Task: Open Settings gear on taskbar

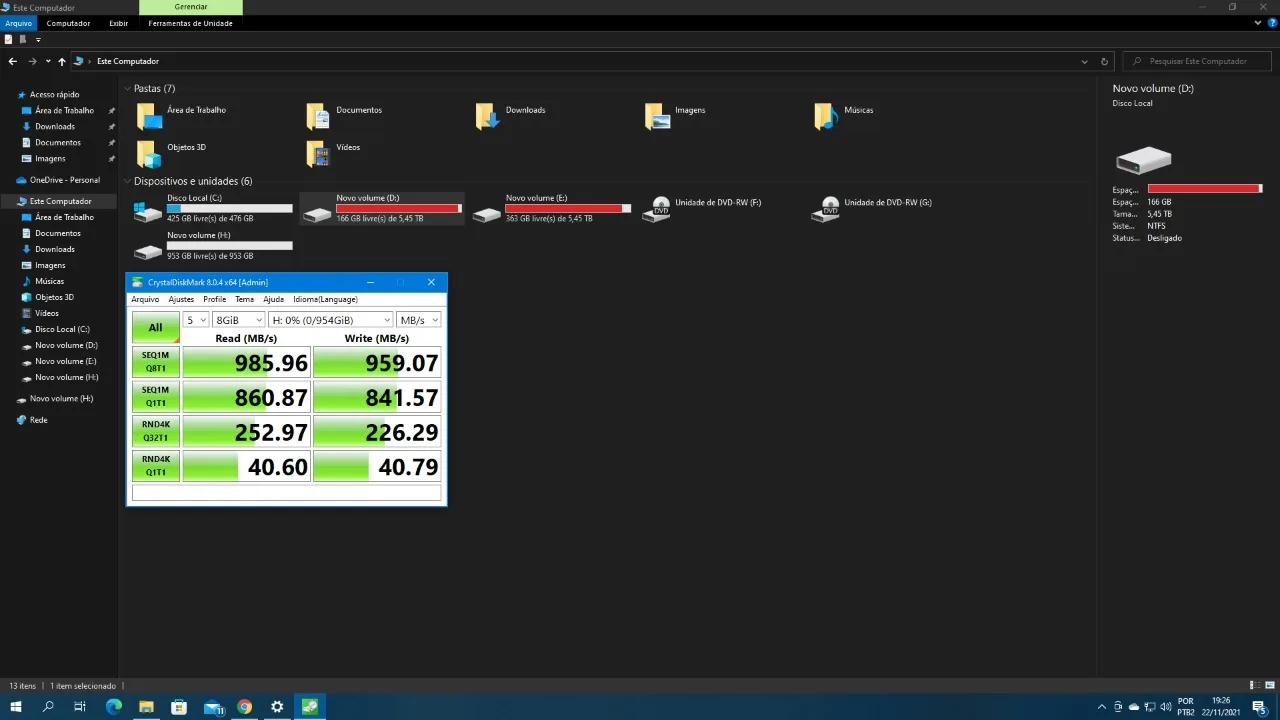Action: tap(277, 707)
